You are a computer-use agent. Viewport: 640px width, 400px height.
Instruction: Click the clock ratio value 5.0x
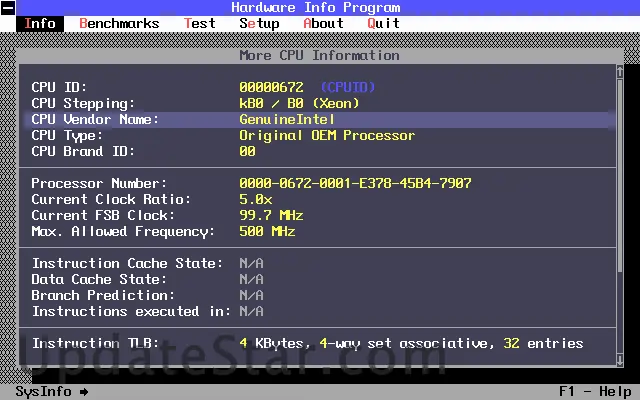click(x=256, y=200)
